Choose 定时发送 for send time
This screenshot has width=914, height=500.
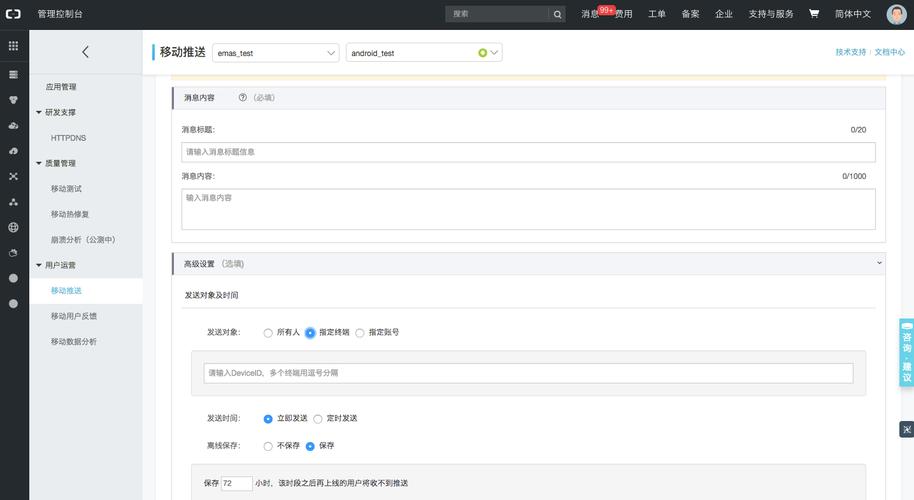318,419
